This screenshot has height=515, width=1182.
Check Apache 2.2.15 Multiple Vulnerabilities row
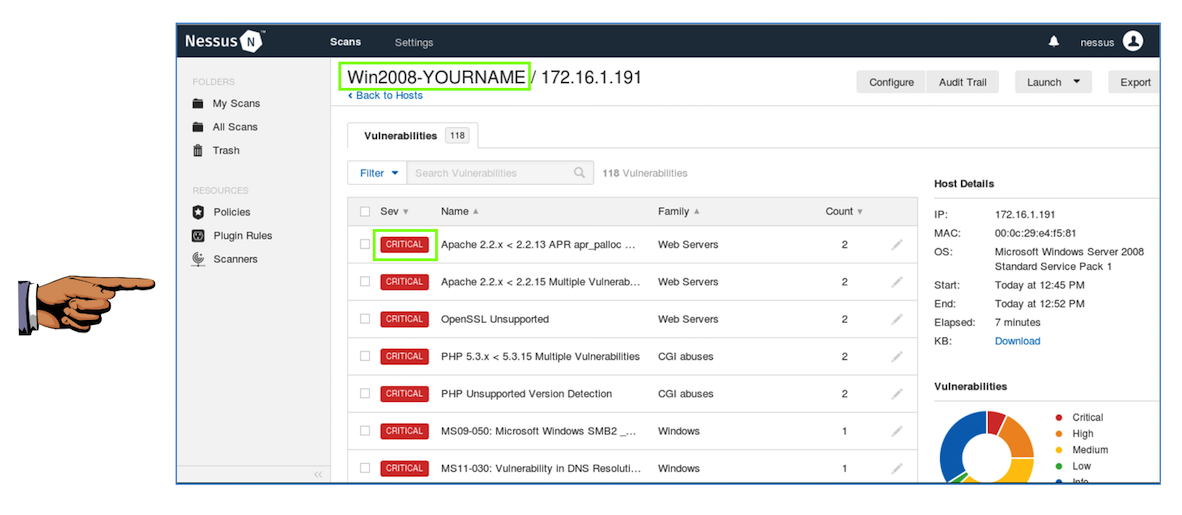tap(365, 281)
